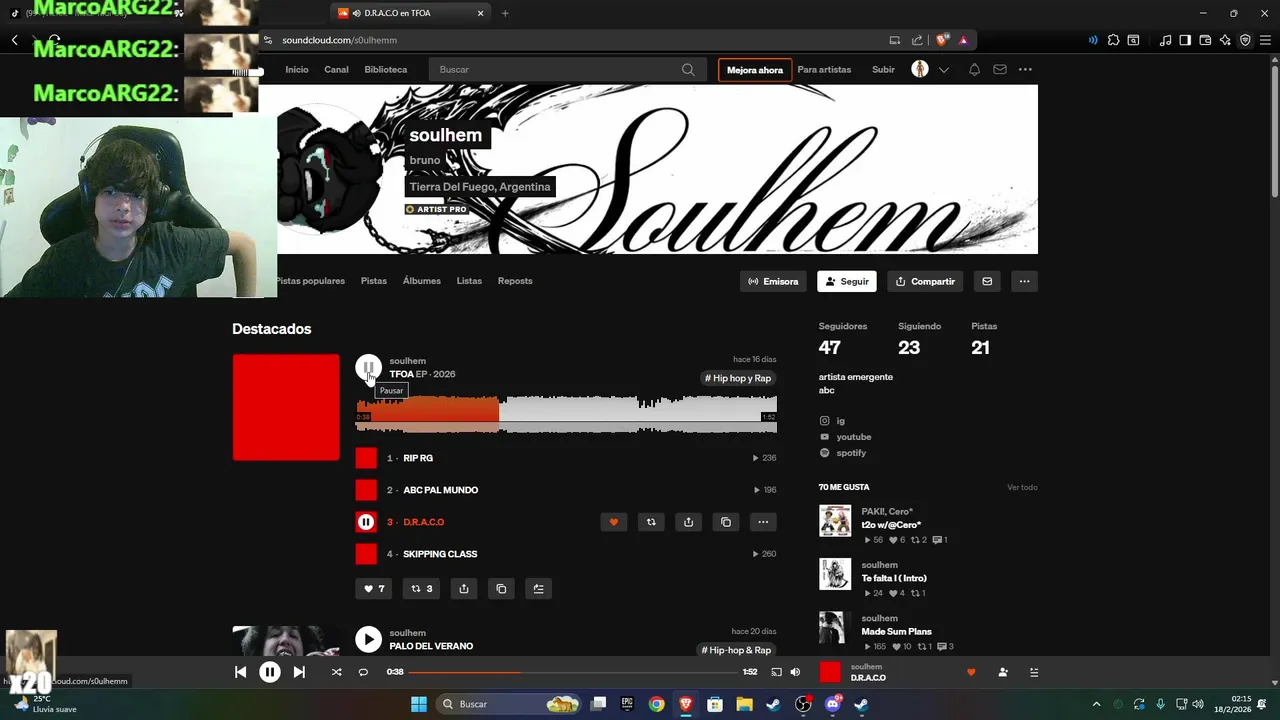Show the browser sidebar panel
1280x720 pixels.
(1185, 40)
